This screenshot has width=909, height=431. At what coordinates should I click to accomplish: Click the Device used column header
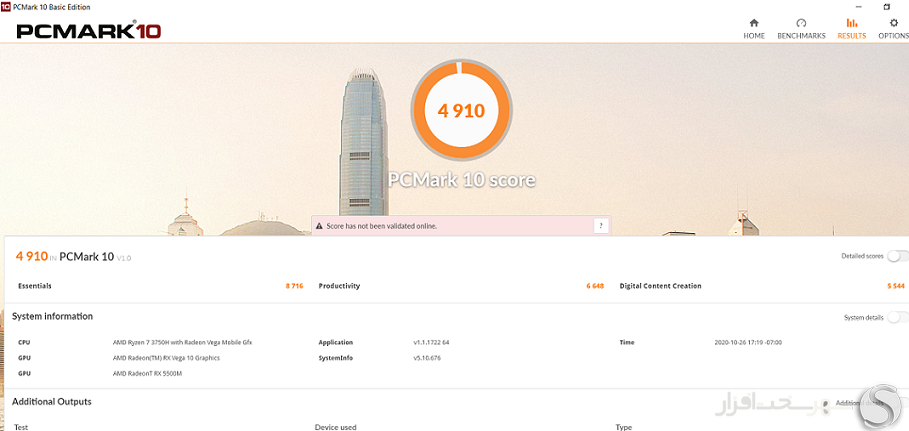point(336,428)
